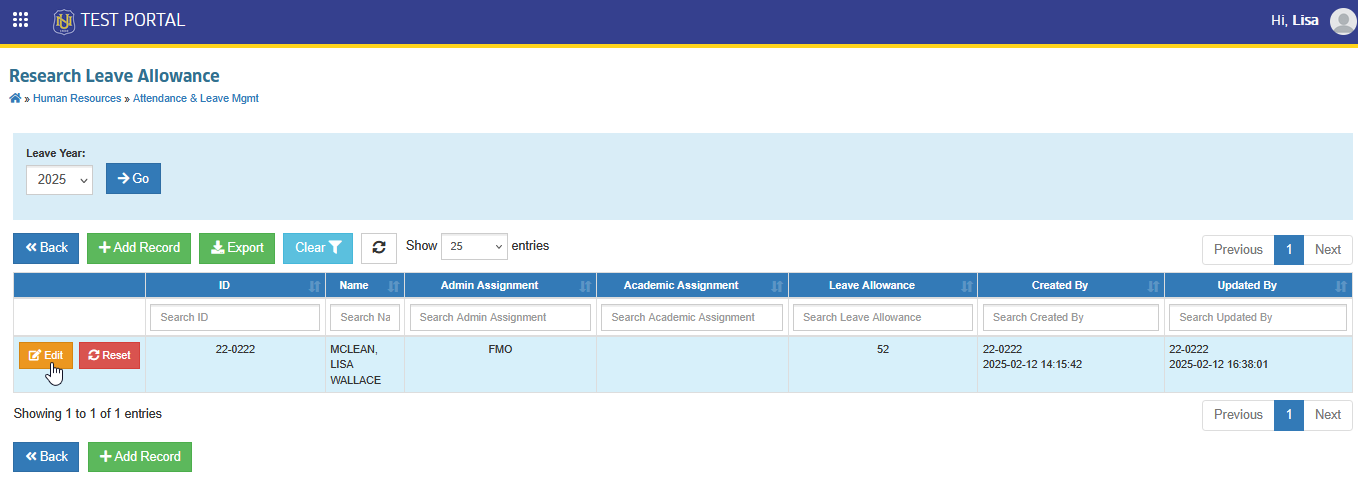Image resolution: width=1358 pixels, height=496 pixels.
Task: Sort by the Name column arrows
Action: point(393,286)
